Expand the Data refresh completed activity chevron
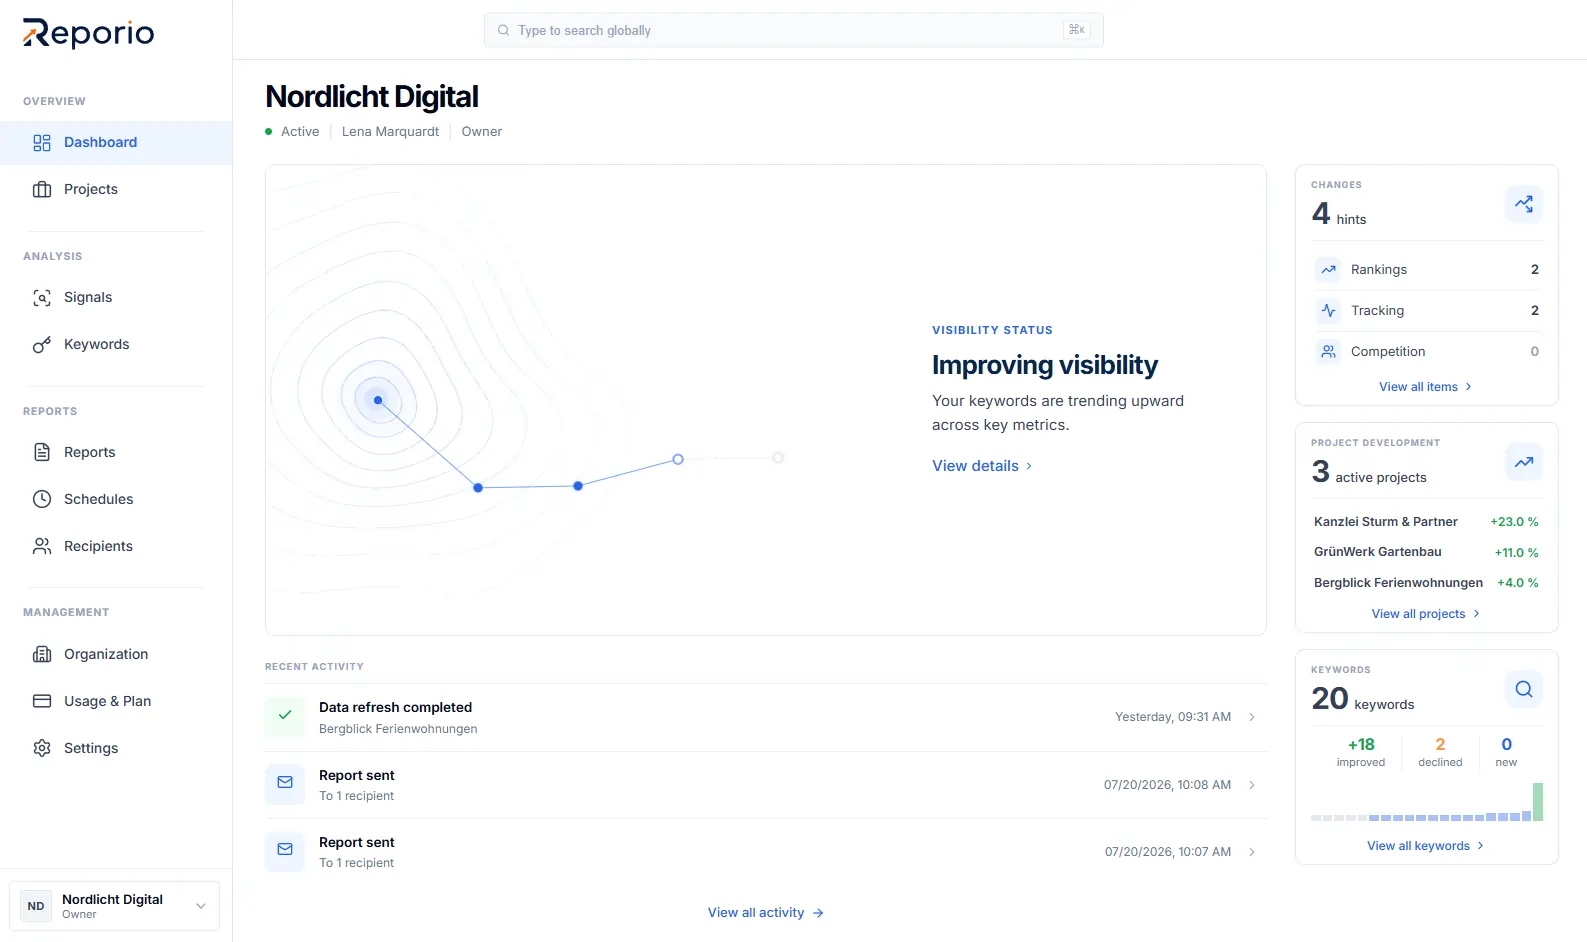The image size is (1587, 942). tap(1252, 718)
